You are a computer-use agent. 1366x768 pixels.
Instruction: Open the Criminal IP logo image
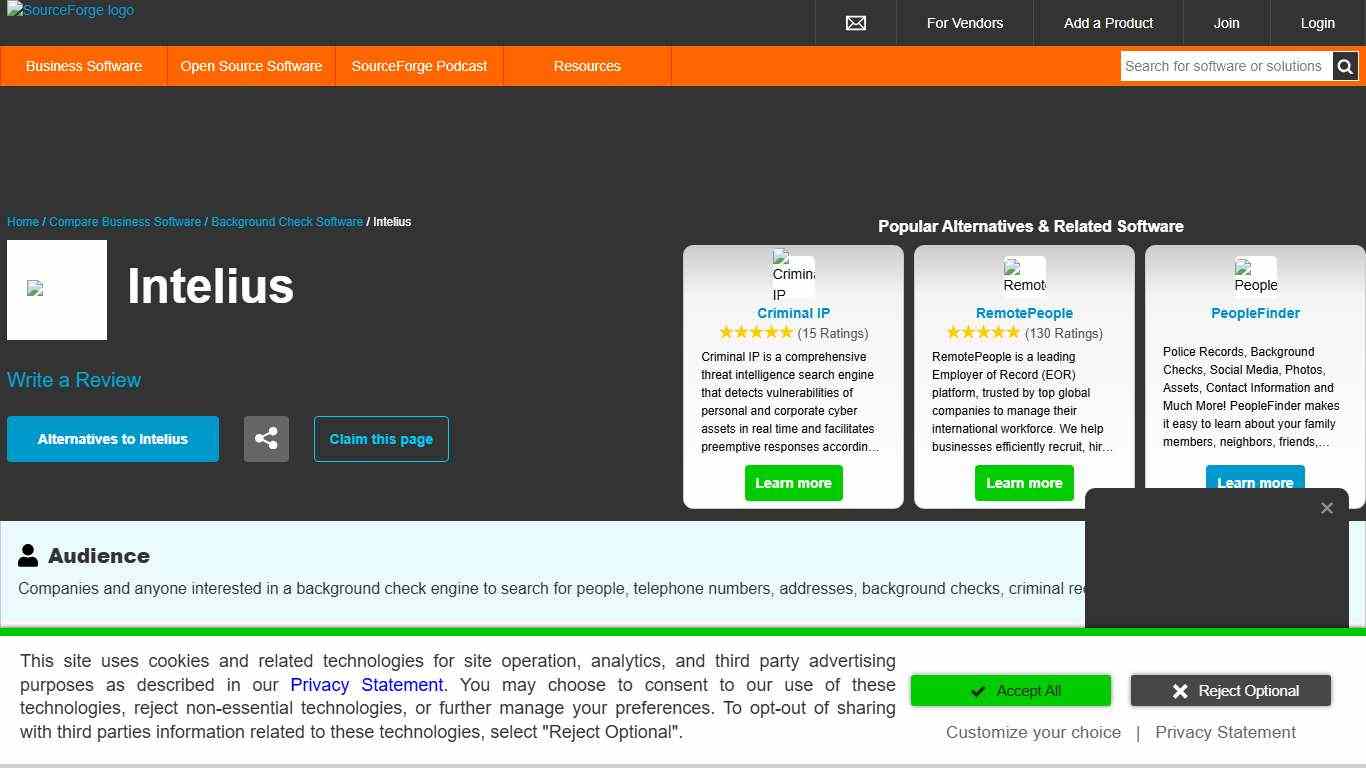(793, 276)
